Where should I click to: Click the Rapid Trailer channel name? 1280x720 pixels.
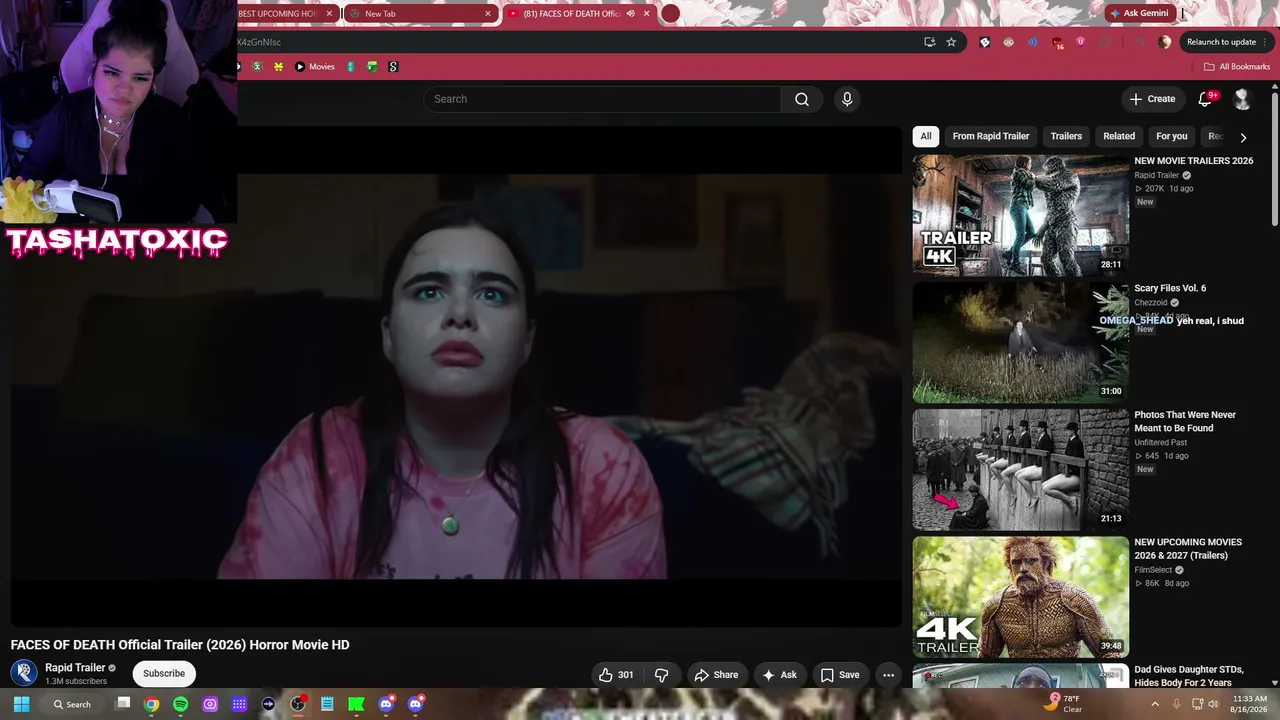(75, 668)
